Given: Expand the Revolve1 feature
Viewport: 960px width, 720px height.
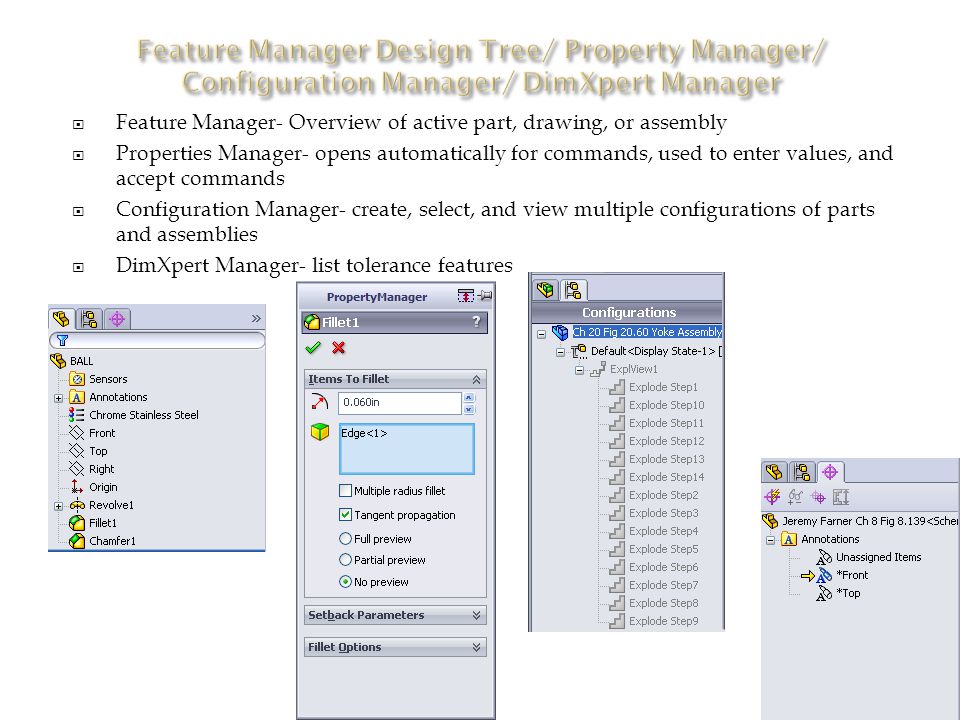Looking at the screenshot, I should coord(58,506).
